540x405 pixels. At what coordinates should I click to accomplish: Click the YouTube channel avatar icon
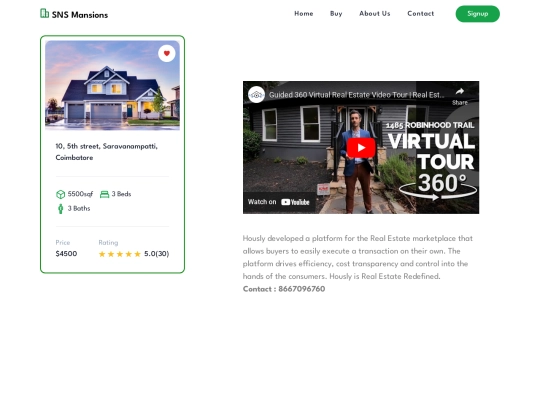(256, 95)
